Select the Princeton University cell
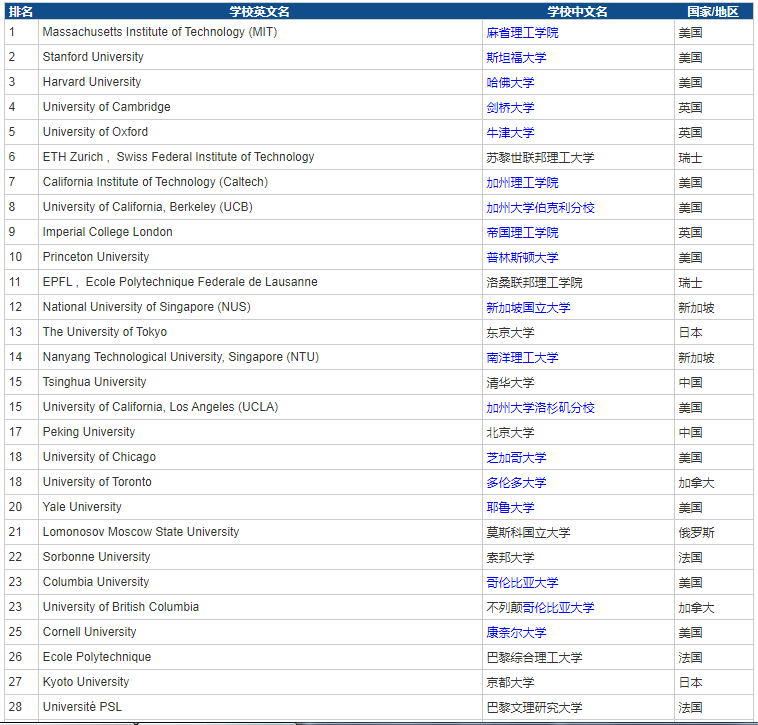Viewport: 758px width, 725px height. point(260,257)
